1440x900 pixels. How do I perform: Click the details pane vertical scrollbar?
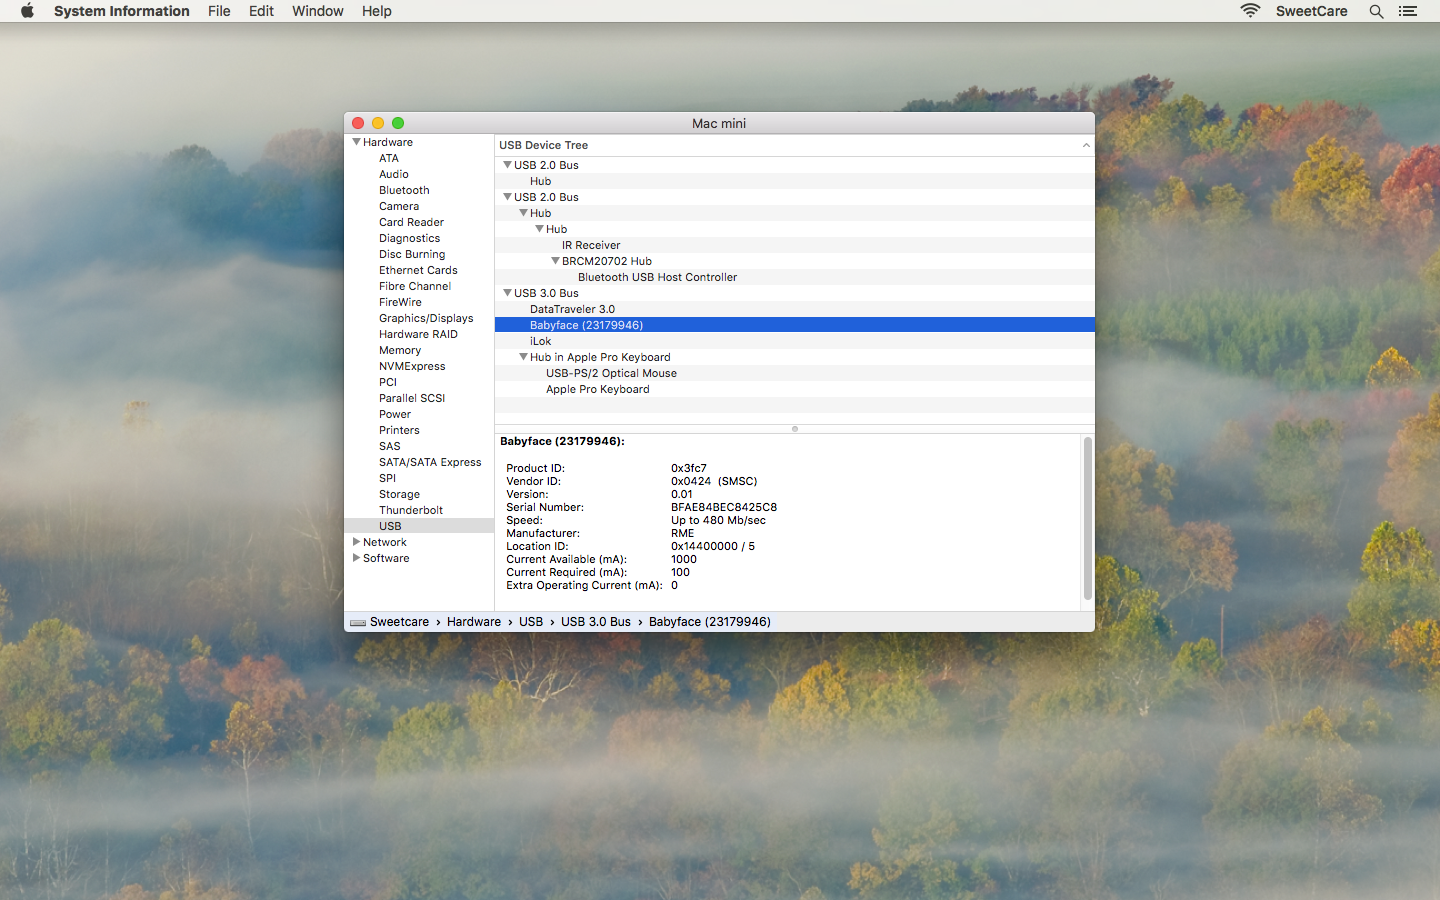coord(1087,518)
